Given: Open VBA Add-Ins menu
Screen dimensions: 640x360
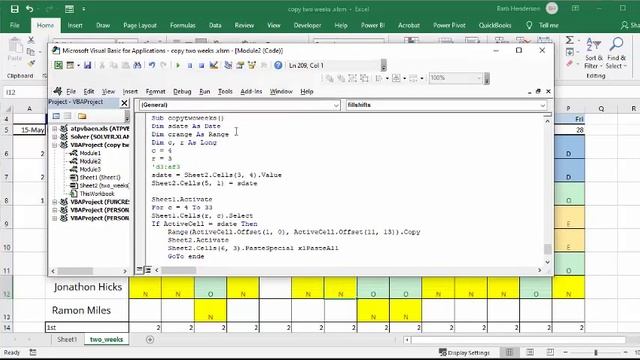Looking at the screenshot, I should [251, 91].
